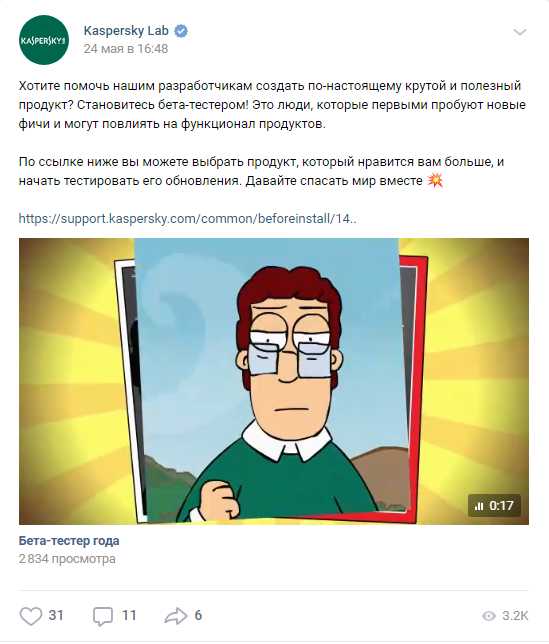Click the 31 likes count
Screen dimensions: 549x644
tap(56, 616)
